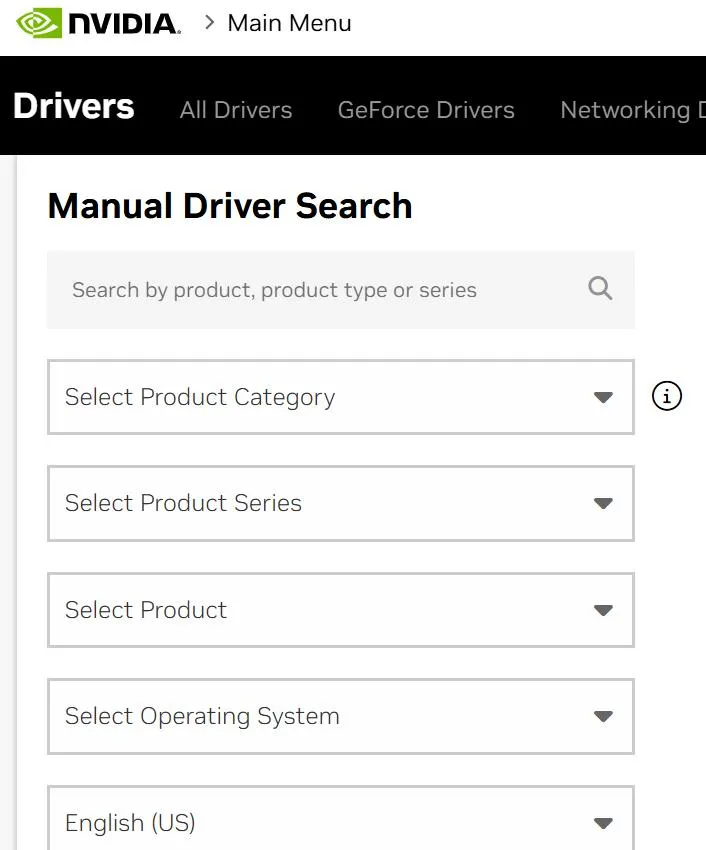706x850 pixels.
Task: Expand the Select Operating System dropdown
Action: pyautogui.click(x=320, y=716)
